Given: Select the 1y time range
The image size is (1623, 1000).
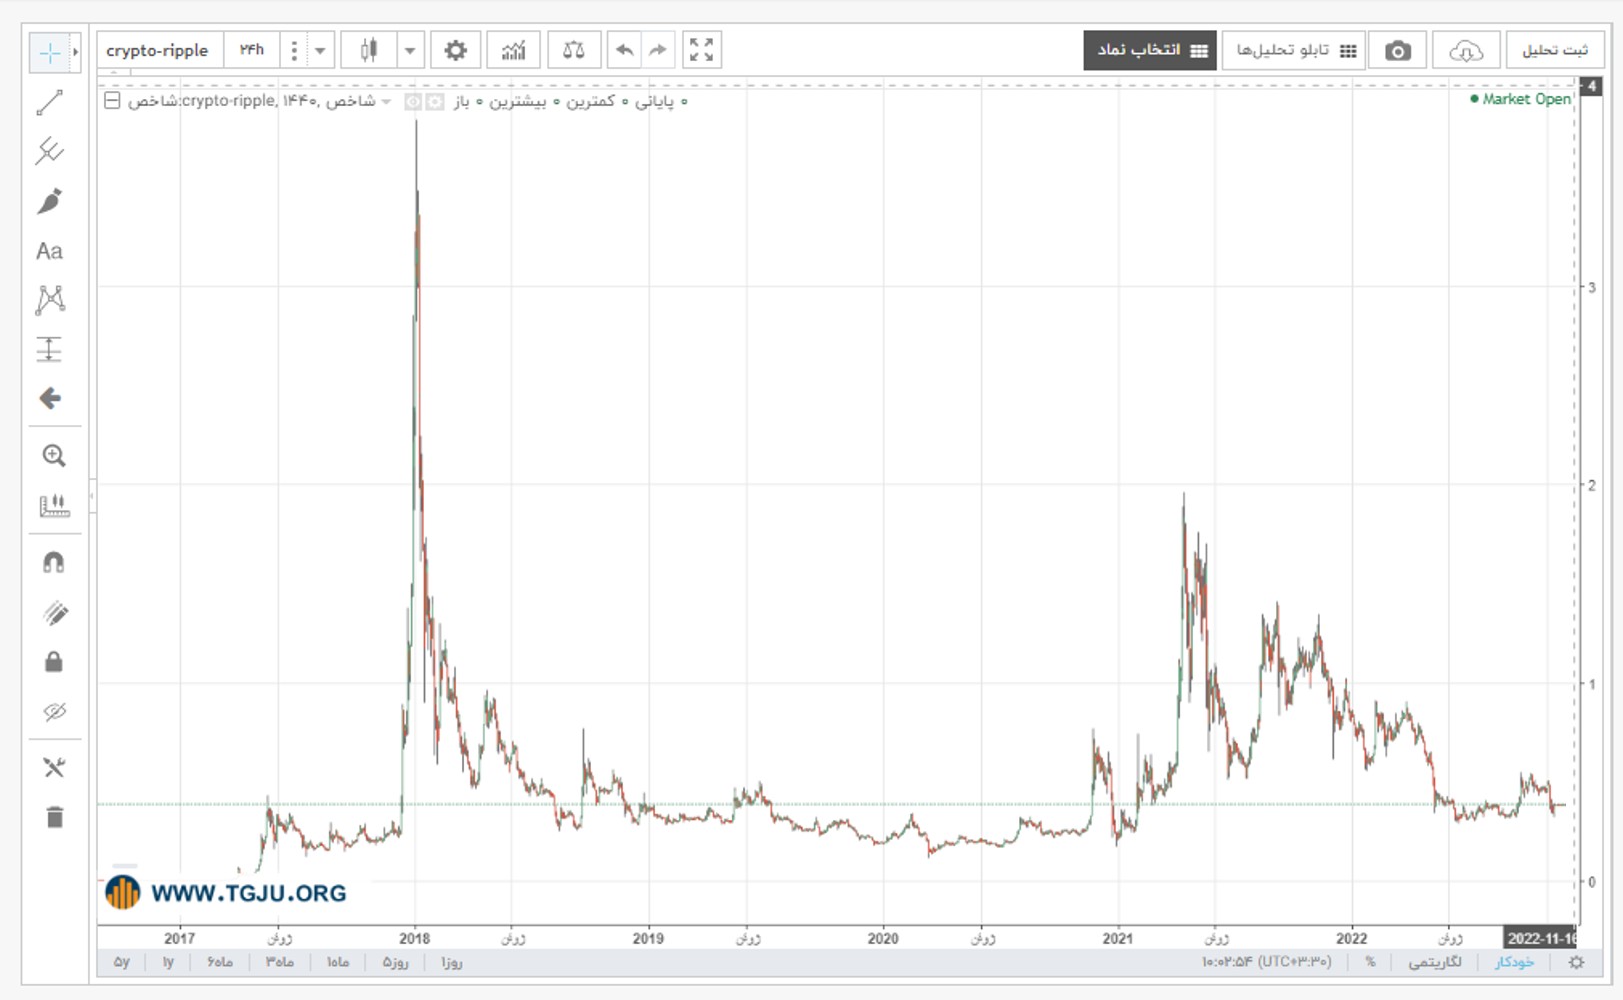Looking at the screenshot, I should click(168, 962).
